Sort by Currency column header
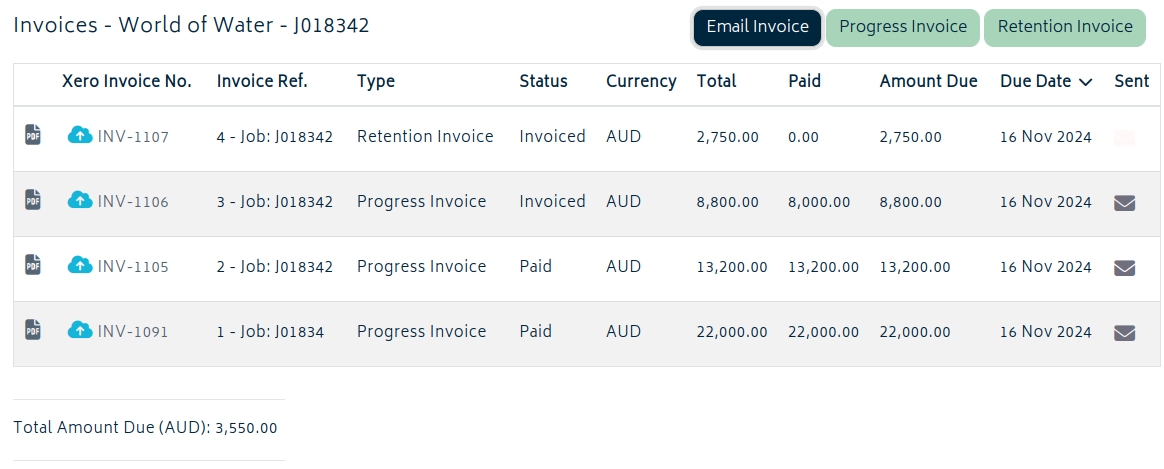 pos(641,82)
